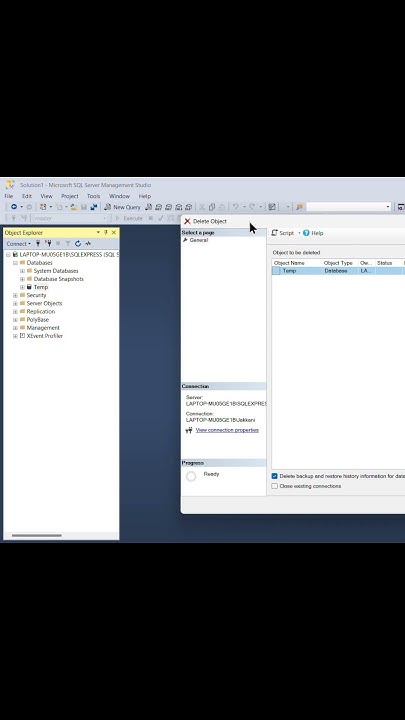Close the Object Explorer panel
Image resolution: width=405 pixels, height=720 pixels.
pos(114,233)
